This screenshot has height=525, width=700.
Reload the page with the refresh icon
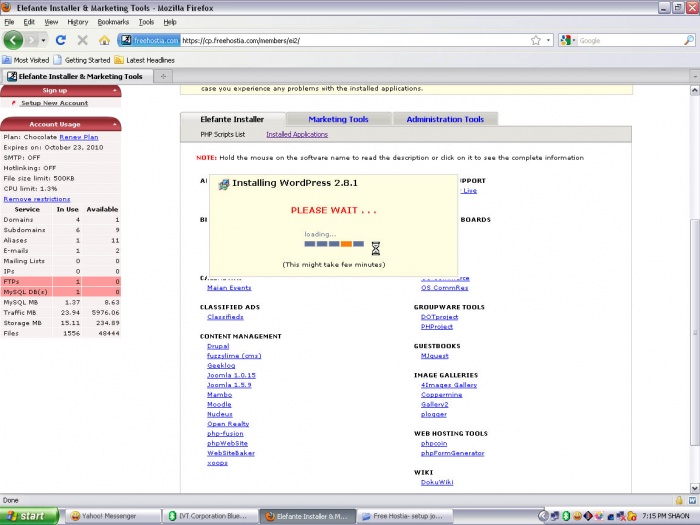pos(60,40)
